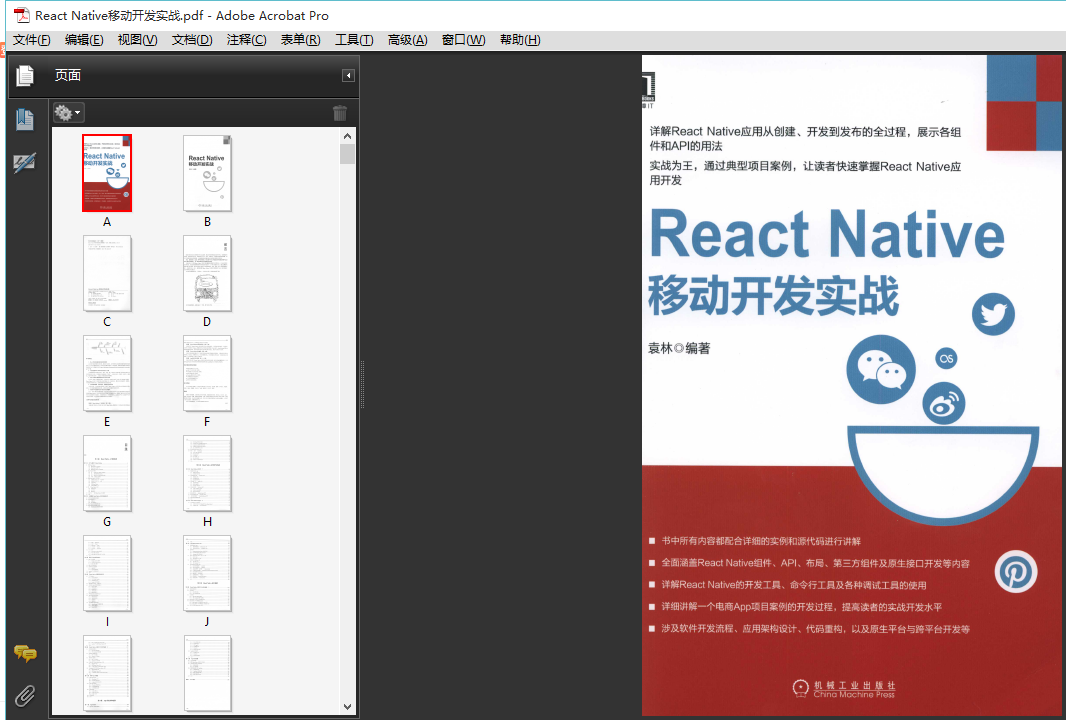
Task: Select page thumbnail B
Action: point(207,173)
